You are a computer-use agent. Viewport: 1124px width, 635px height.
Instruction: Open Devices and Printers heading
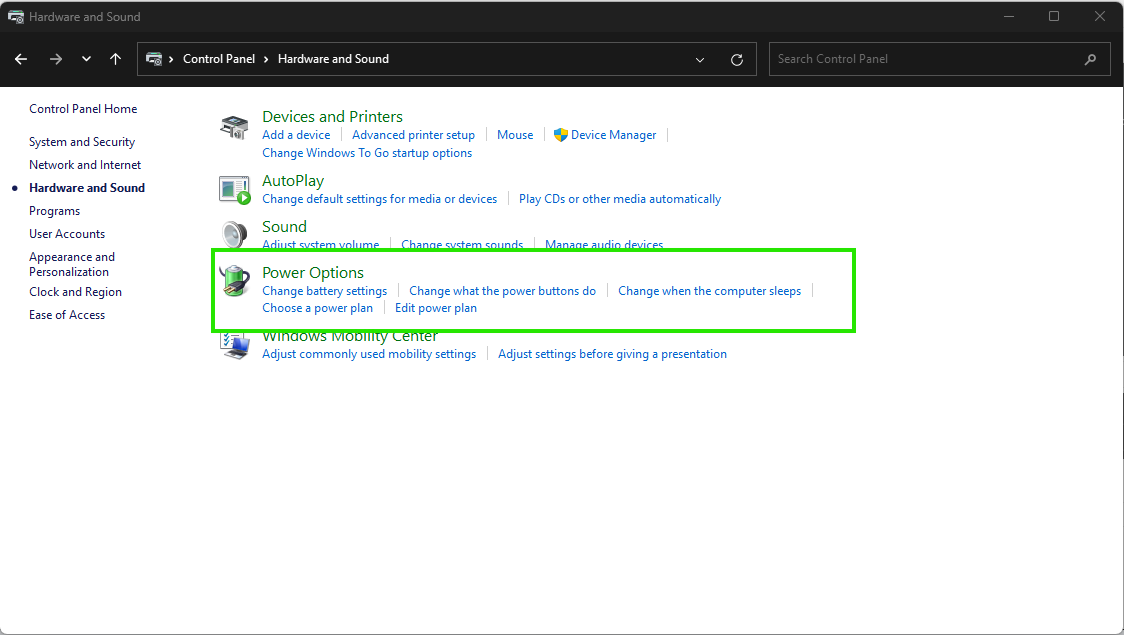[x=332, y=116]
